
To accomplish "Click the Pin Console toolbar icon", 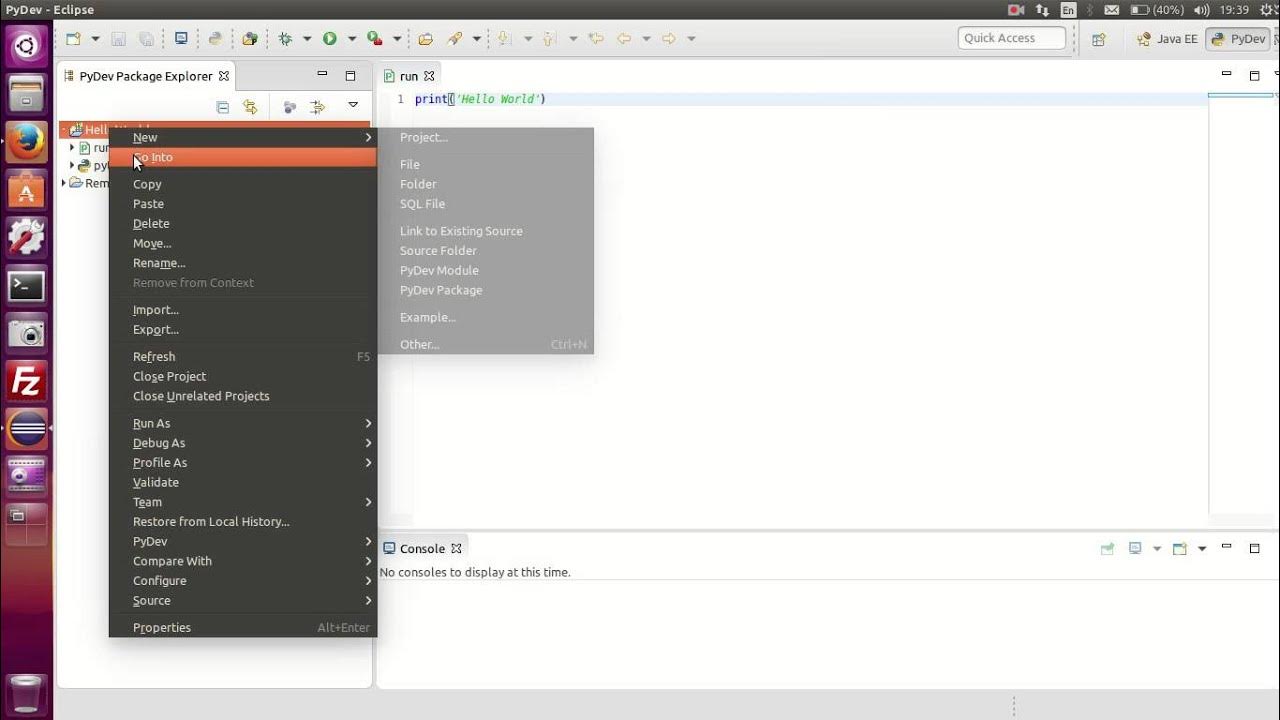I will click(x=1107, y=548).
